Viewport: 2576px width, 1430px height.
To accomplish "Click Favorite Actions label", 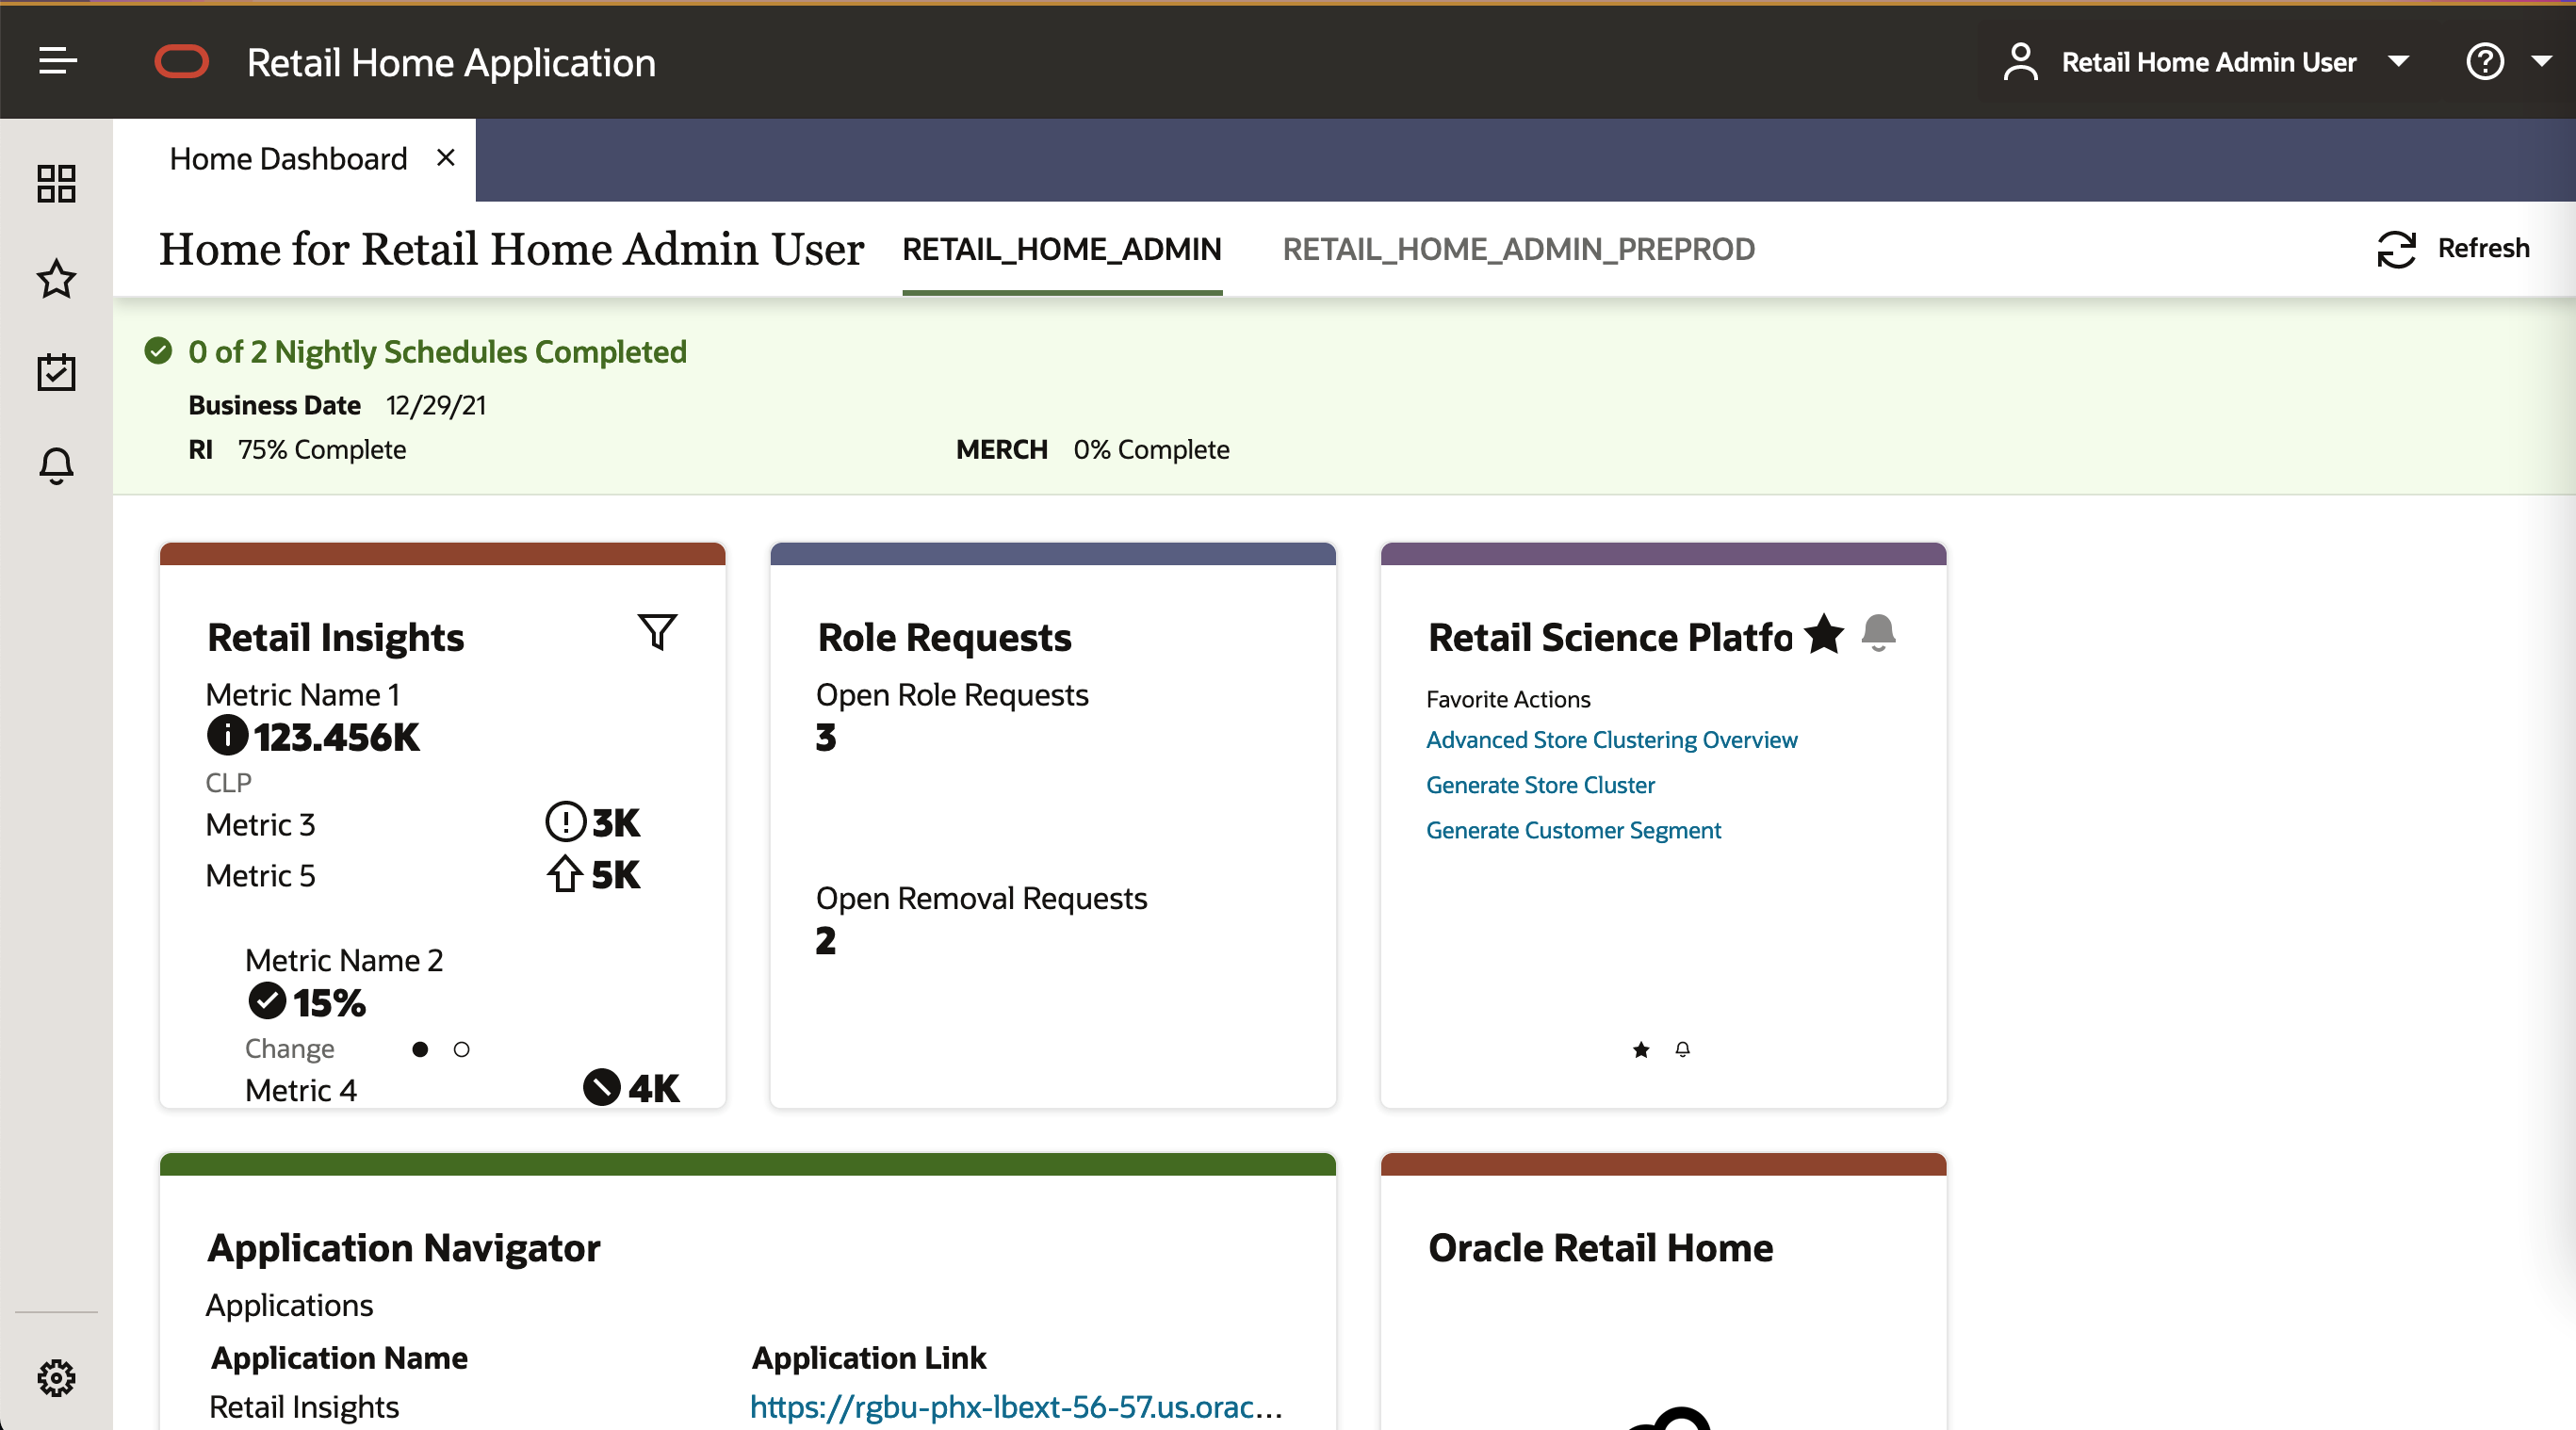I will tap(1508, 699).
